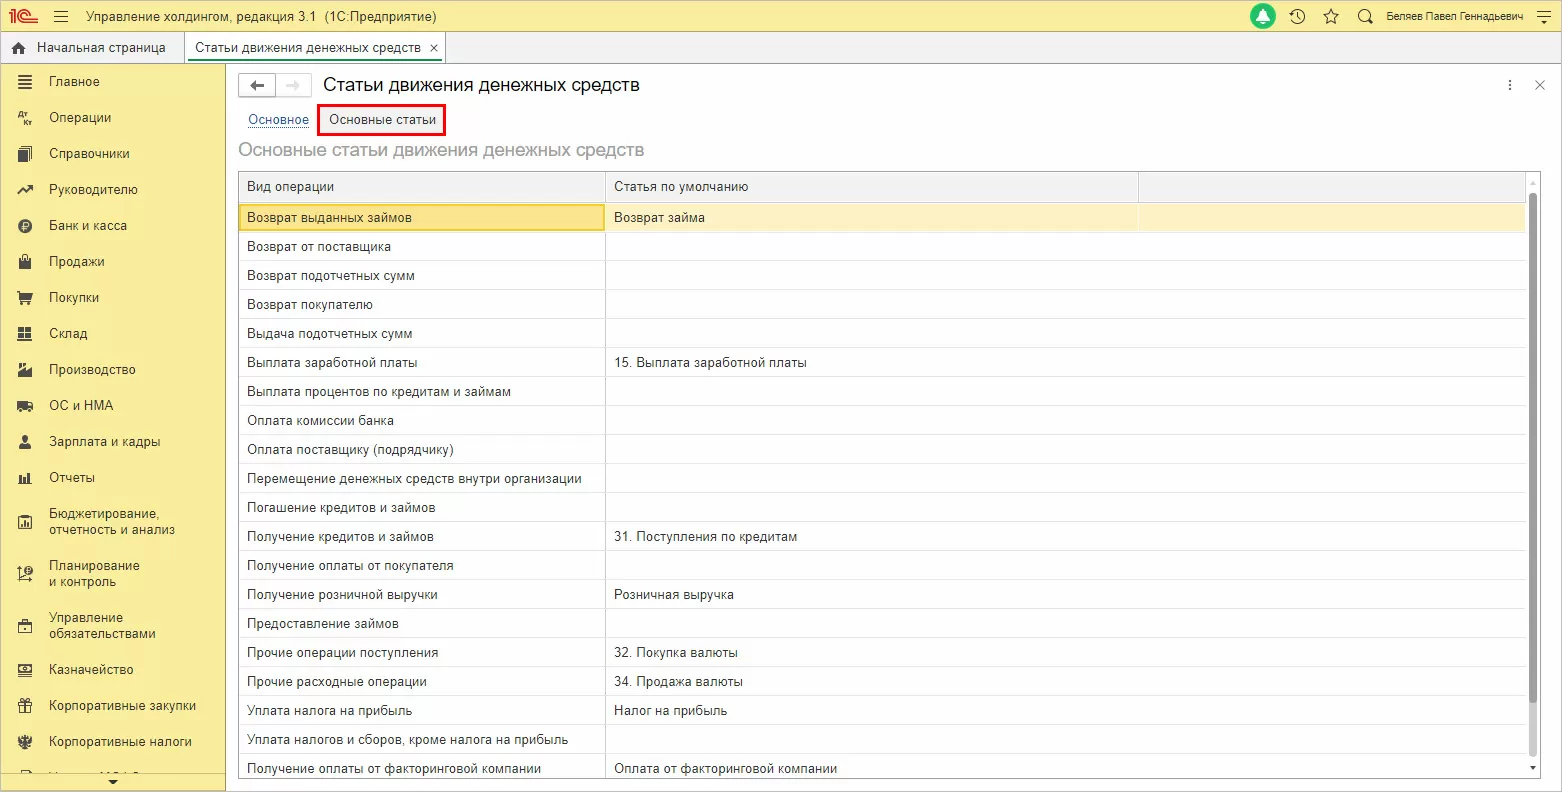Click the Корпоративные закупки gift icon
Screen dimensions: 1562x792
tap(25, 706)
